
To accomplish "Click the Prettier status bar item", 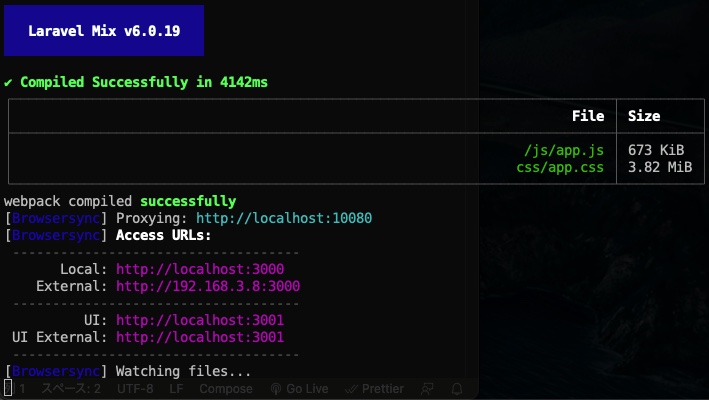I will click(x=374, y=389).
